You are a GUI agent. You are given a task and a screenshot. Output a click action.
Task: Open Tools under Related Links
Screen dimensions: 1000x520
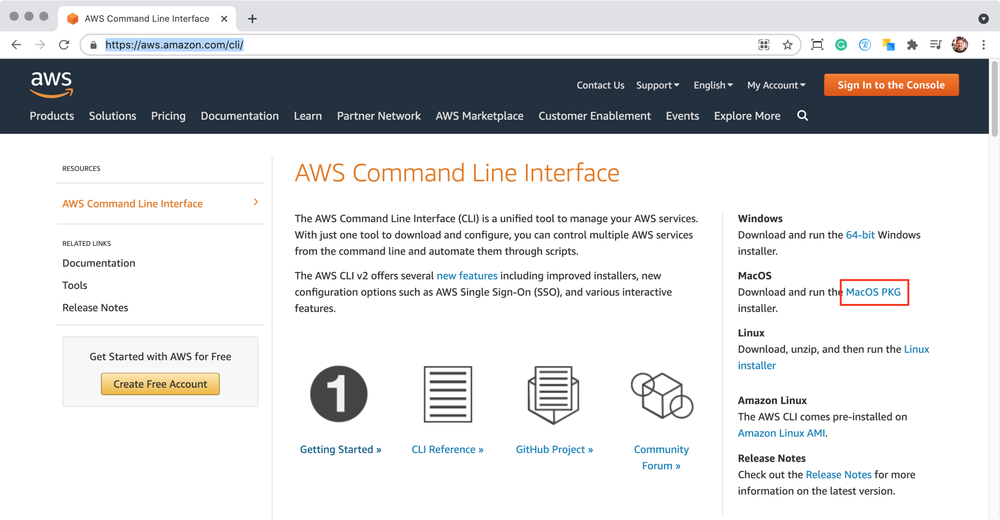75,285
